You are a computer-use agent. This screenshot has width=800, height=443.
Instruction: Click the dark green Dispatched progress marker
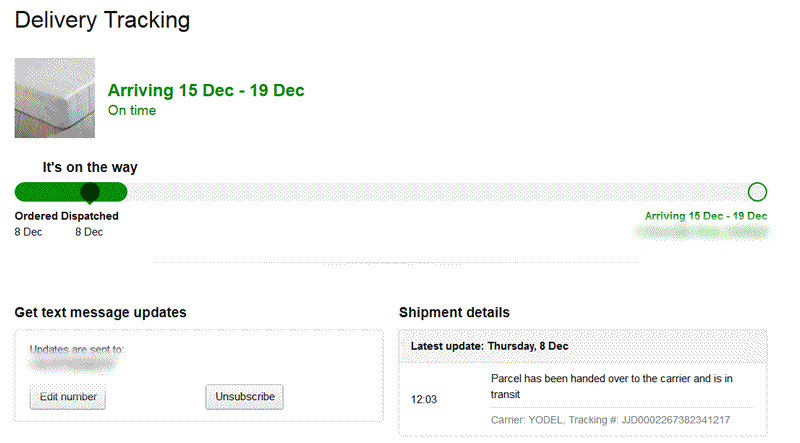(90, 192)
